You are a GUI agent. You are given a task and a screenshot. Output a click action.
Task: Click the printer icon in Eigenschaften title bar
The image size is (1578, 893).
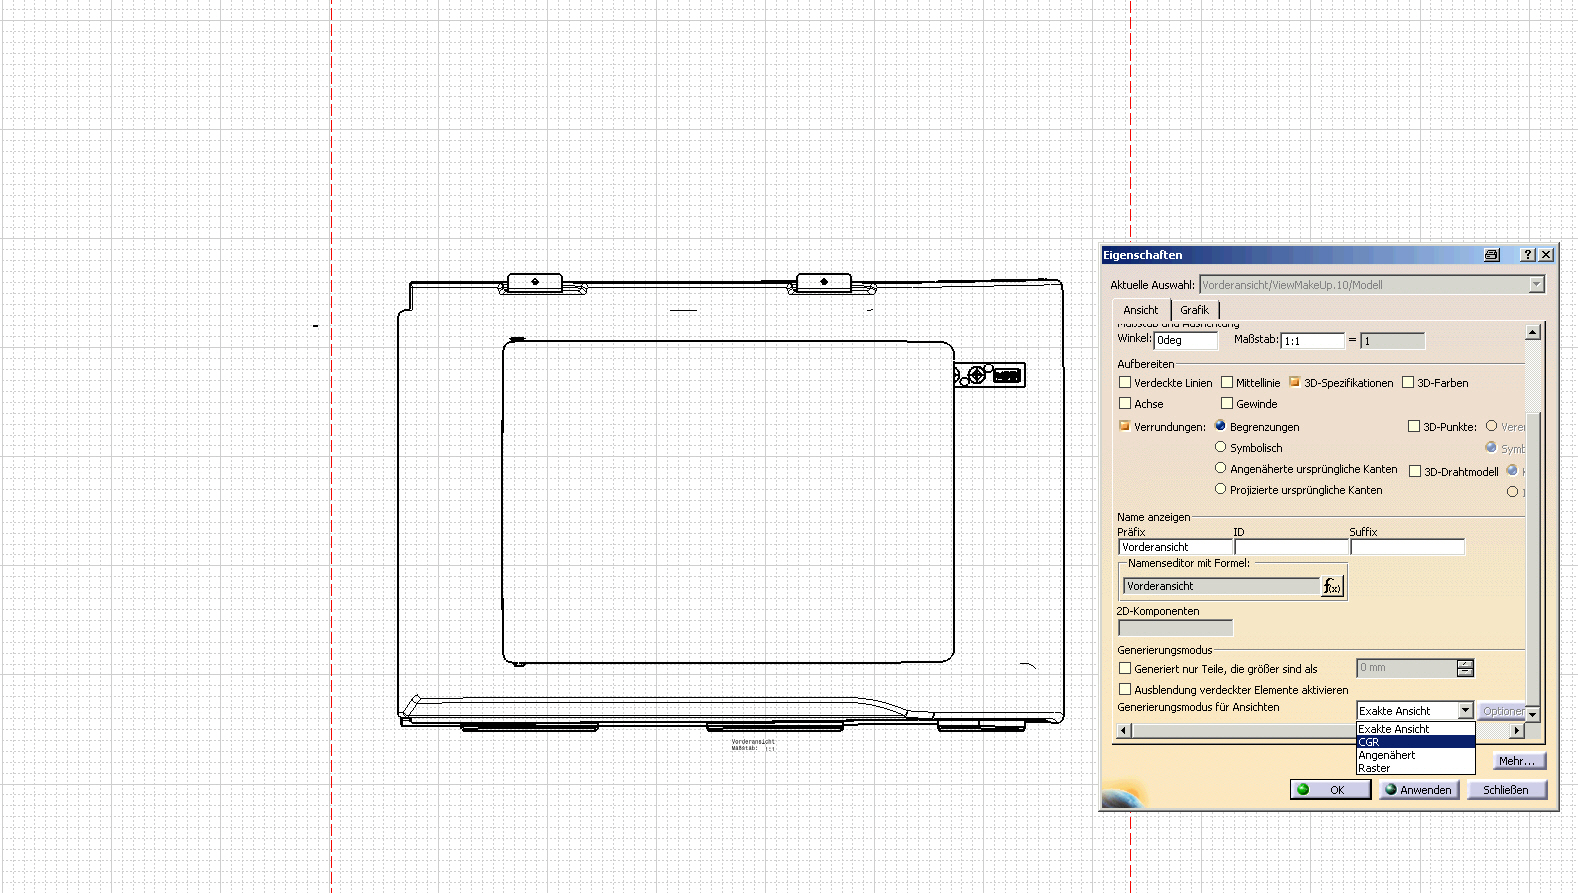1491,255
